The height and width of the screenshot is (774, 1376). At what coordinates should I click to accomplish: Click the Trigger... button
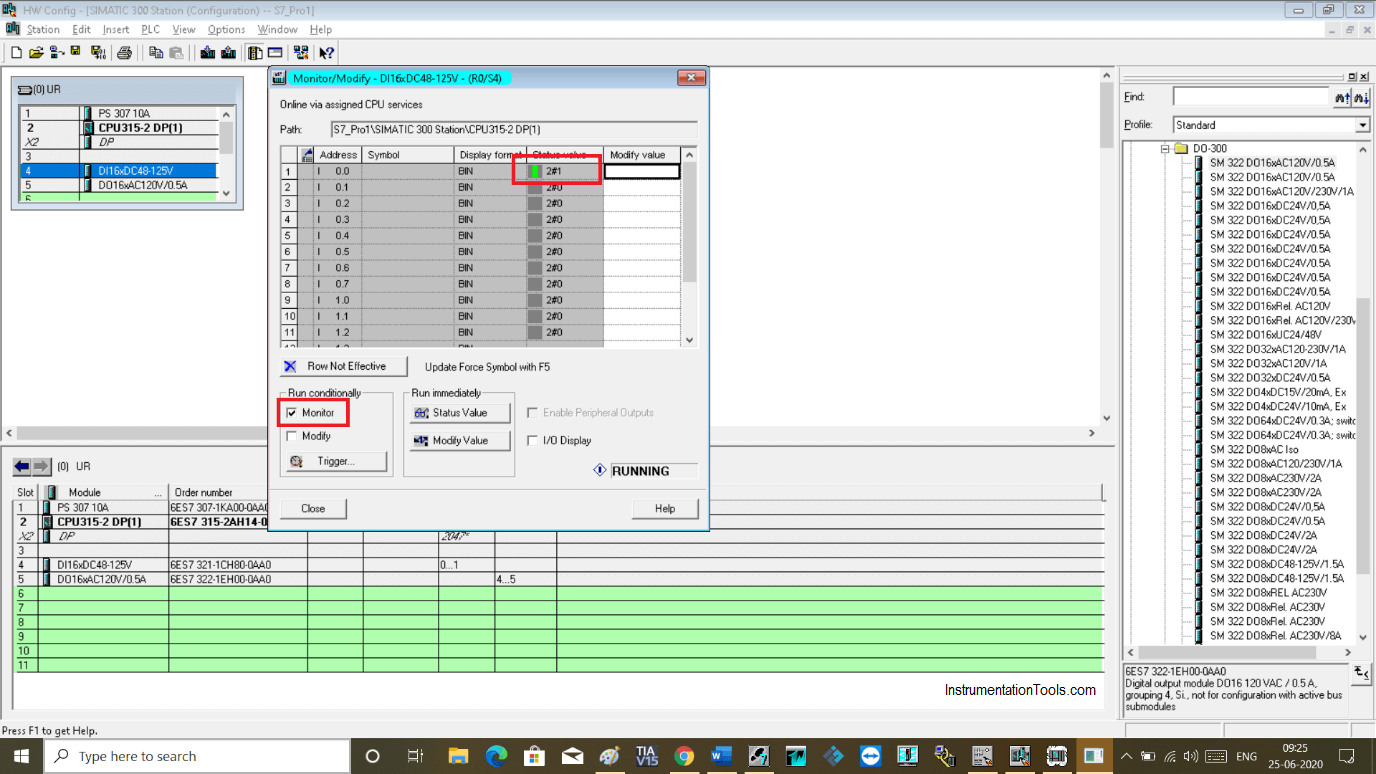336,461
